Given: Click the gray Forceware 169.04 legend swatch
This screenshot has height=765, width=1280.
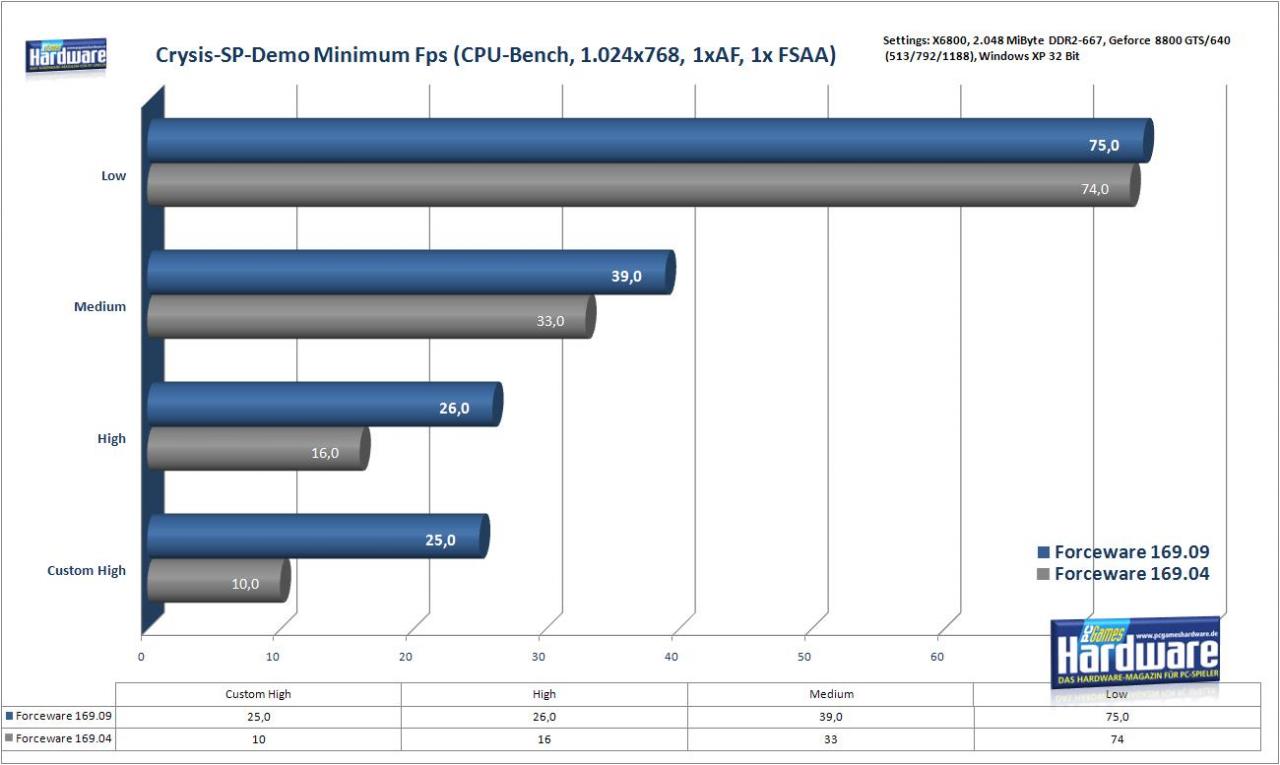Looking at the screenshot, I should click(1044, 574).
